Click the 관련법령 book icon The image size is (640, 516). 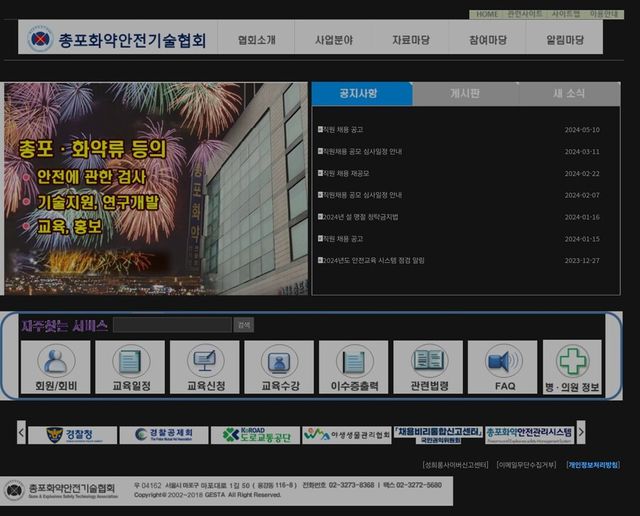(428, 367)
